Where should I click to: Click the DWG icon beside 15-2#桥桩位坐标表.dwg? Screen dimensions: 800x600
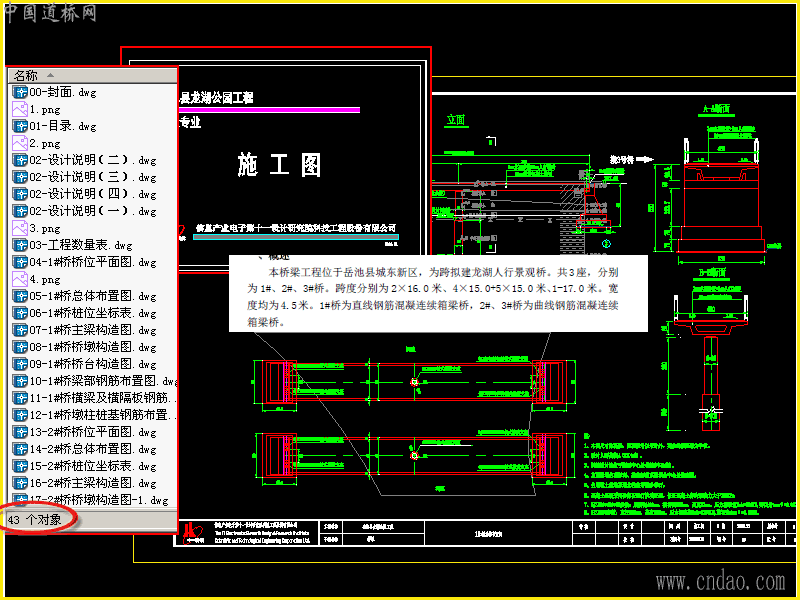tap(20, 466)
